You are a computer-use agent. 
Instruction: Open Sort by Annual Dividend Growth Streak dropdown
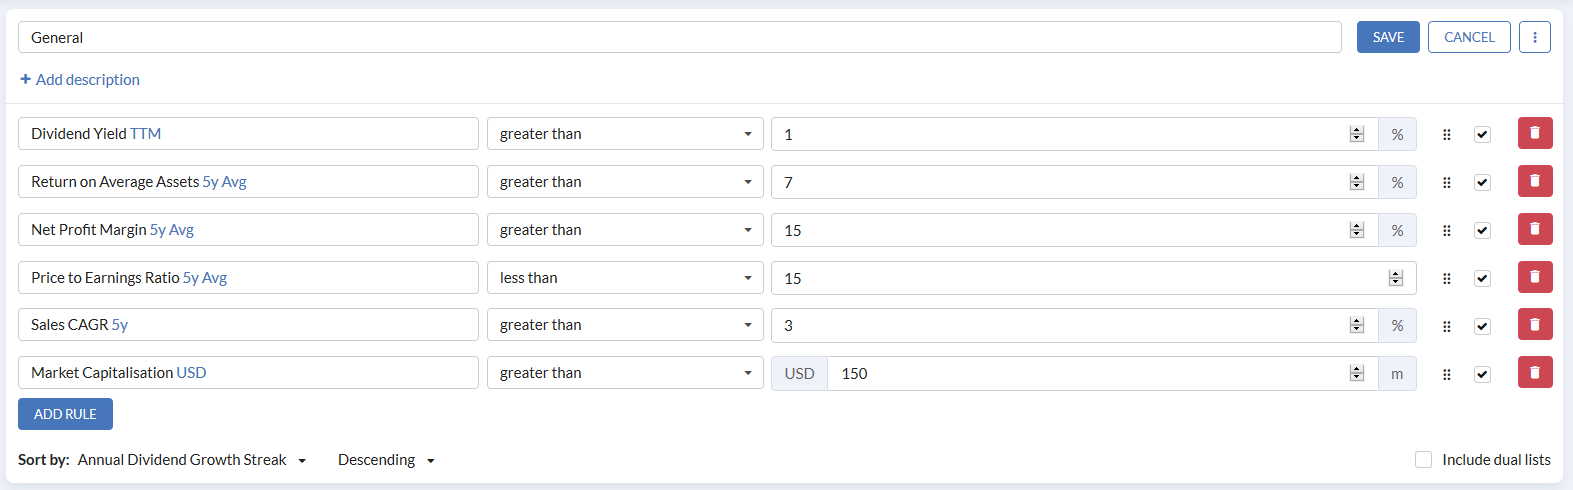click(192, 460)
